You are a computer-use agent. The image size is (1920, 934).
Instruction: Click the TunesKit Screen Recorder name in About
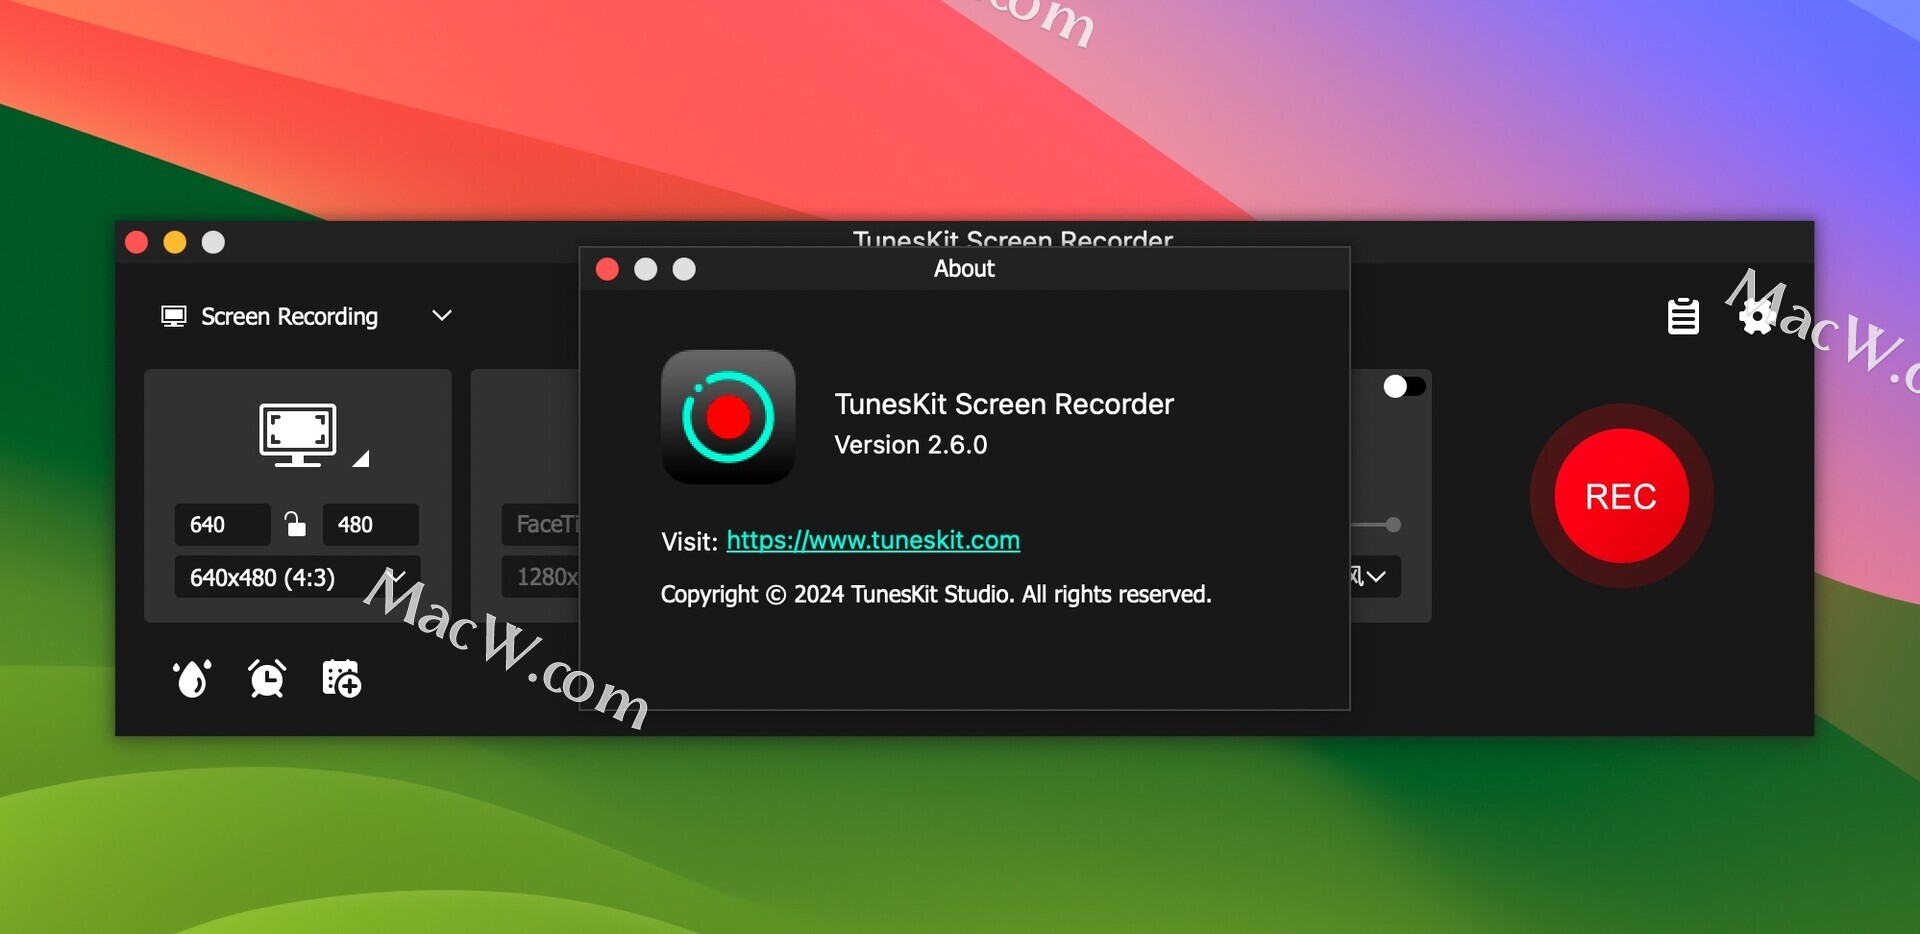pyautogui.click(x=1004, y=404)
